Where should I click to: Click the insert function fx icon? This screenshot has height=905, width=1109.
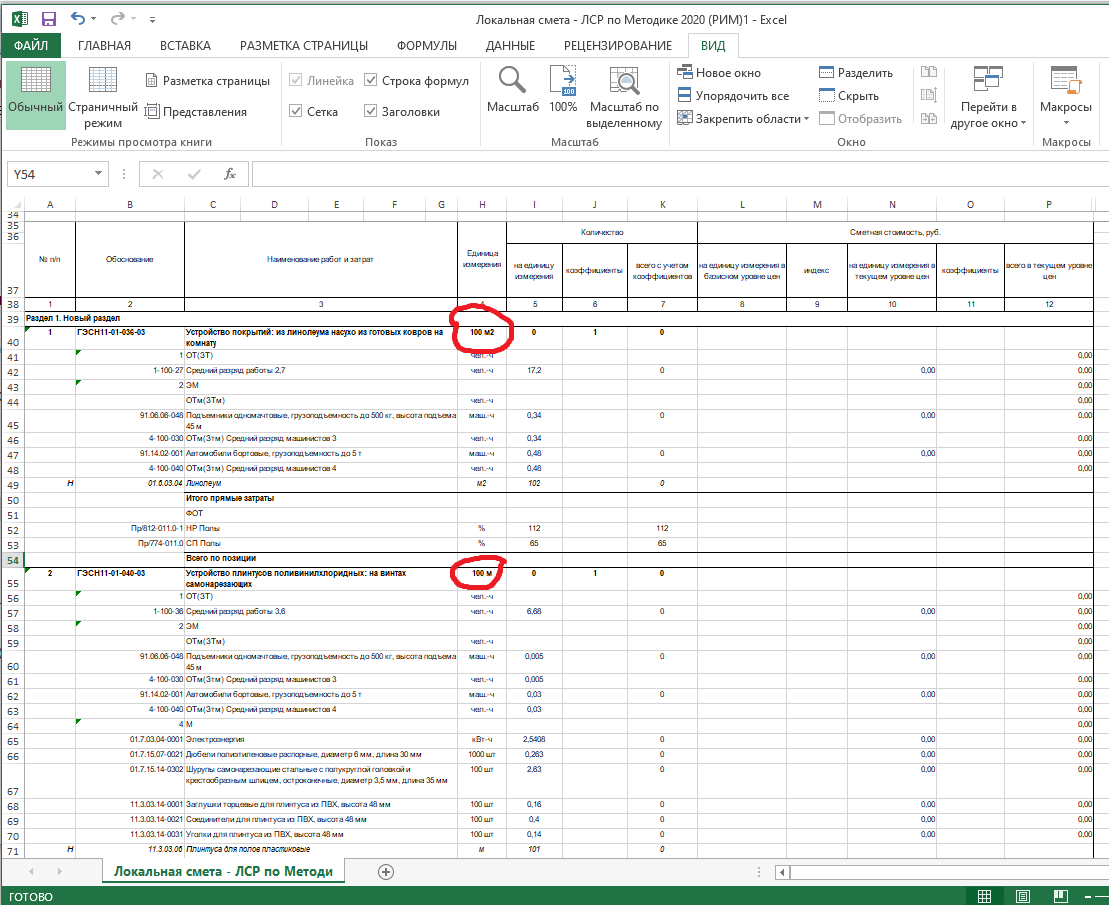230,174
